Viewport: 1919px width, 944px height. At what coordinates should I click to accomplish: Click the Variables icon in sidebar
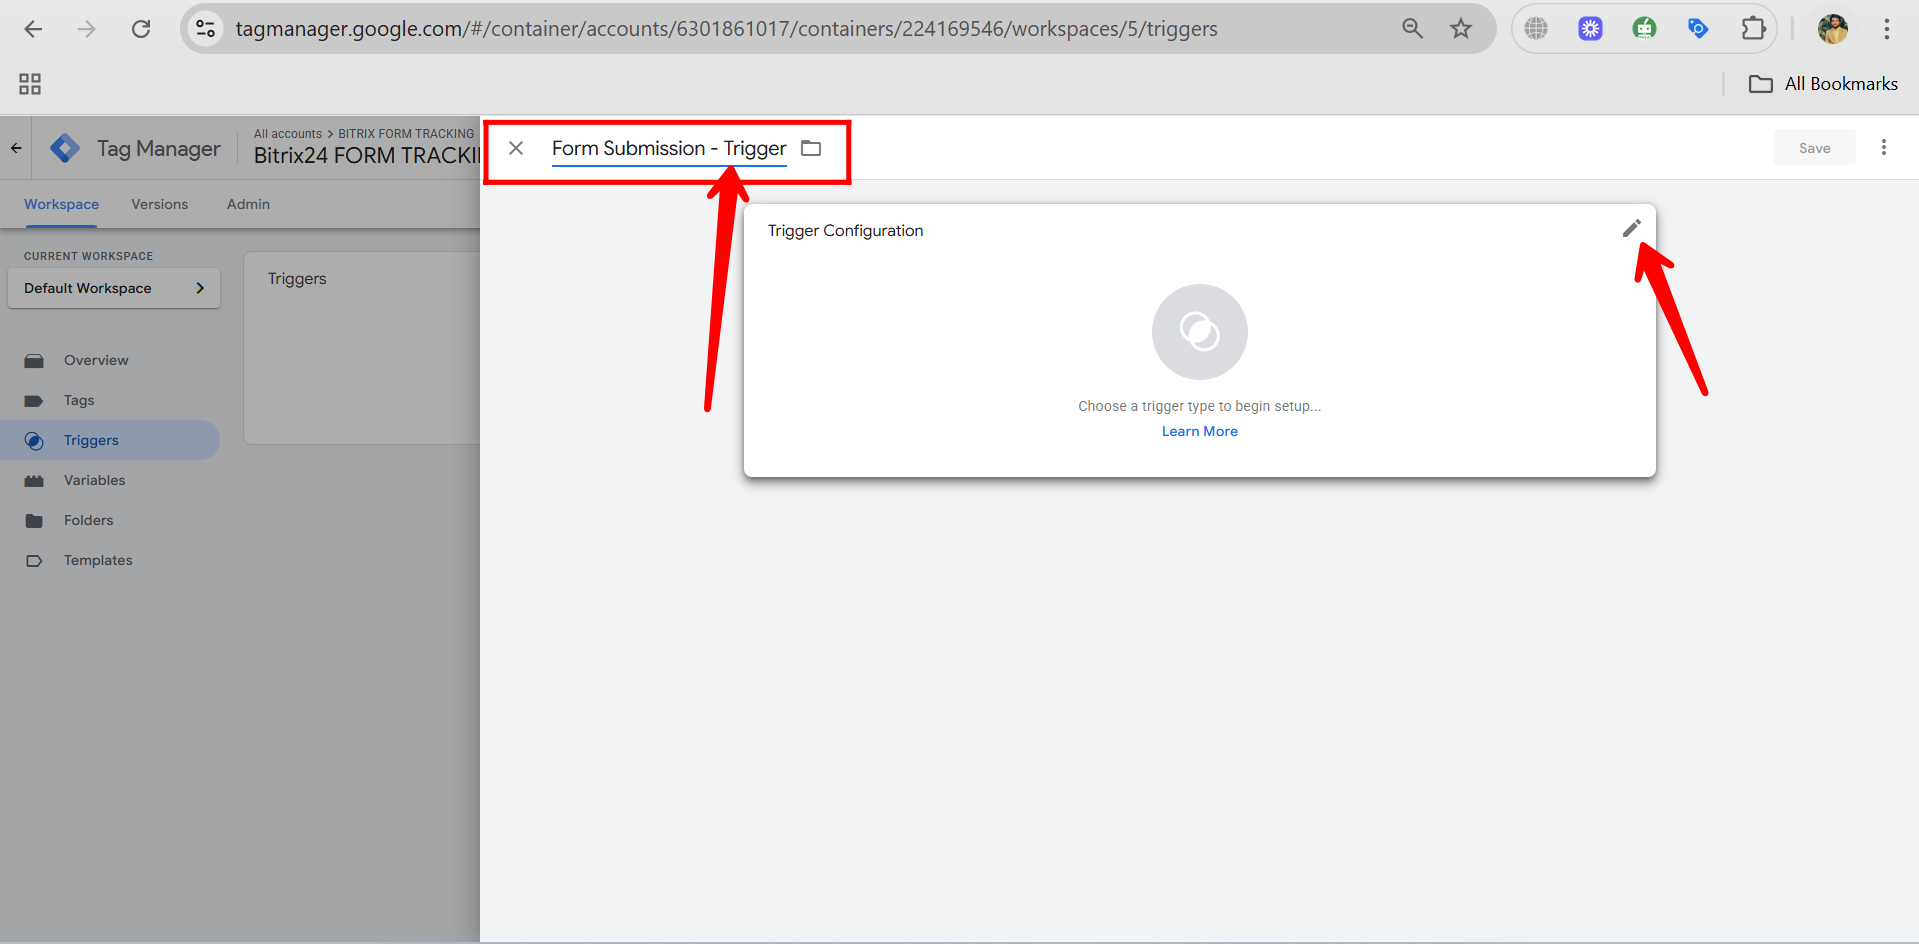pos(34,480)
